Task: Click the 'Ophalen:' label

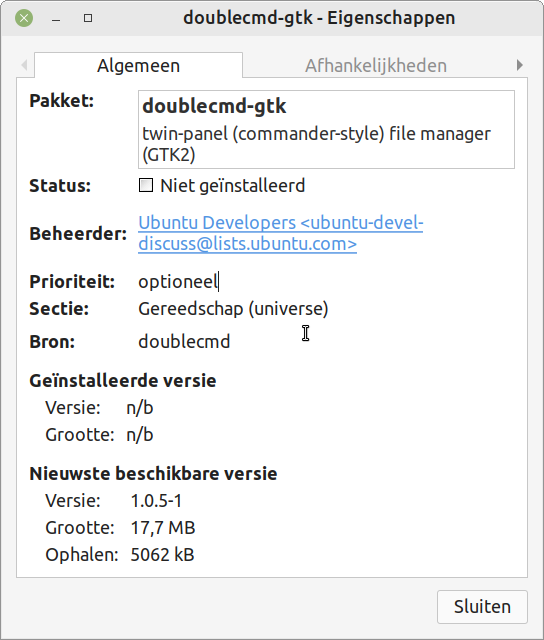Action: pyautogui.click(x=82, y=555)
